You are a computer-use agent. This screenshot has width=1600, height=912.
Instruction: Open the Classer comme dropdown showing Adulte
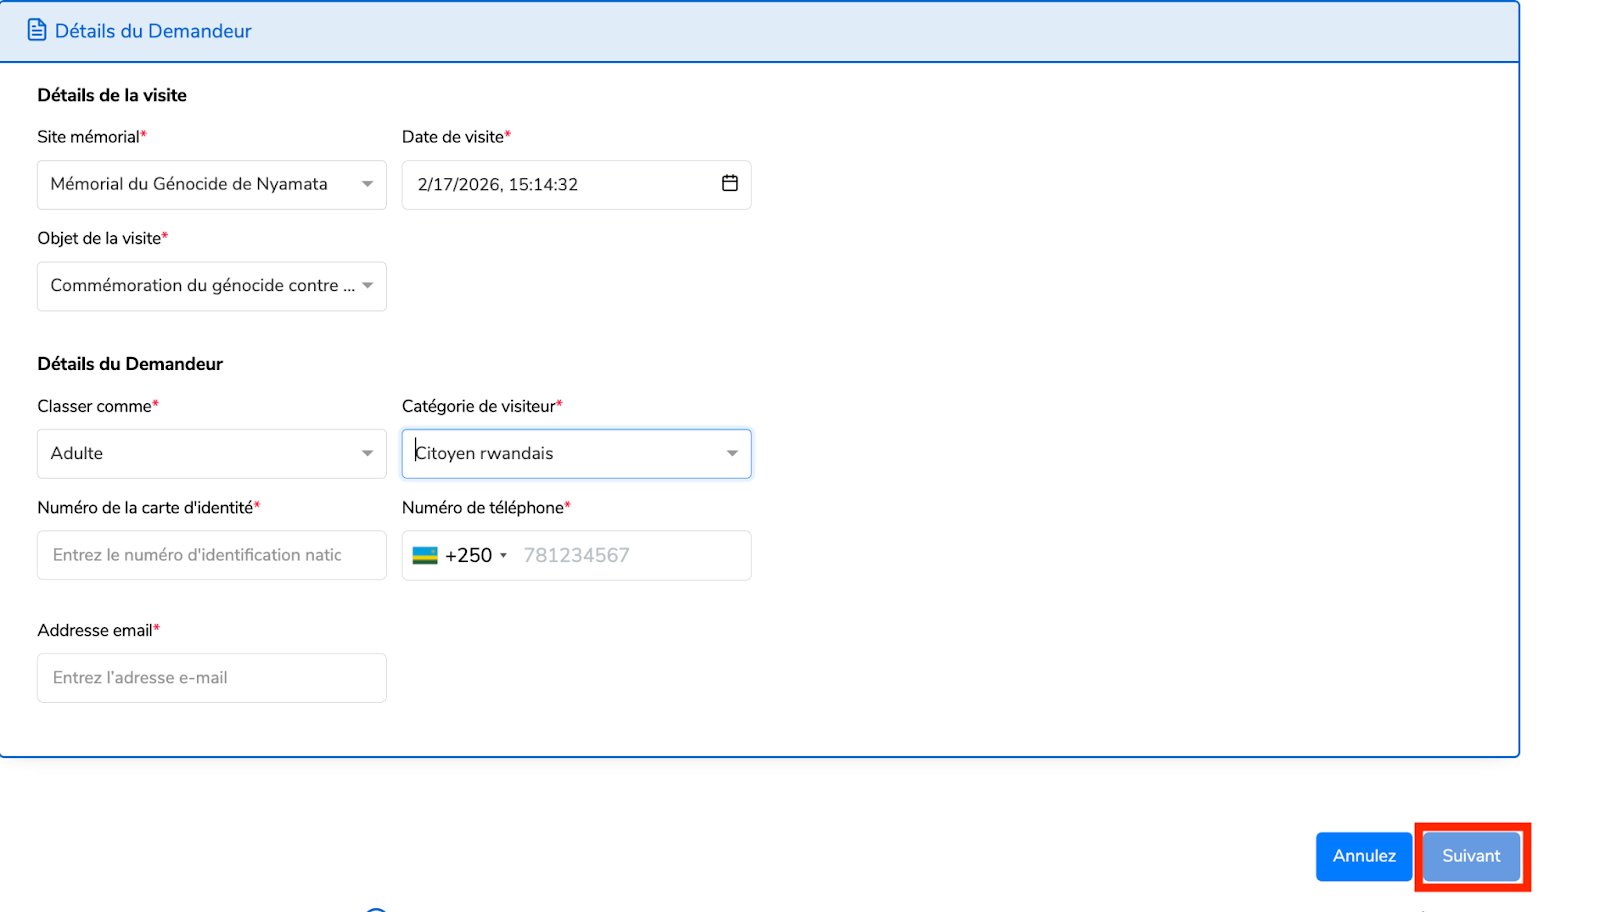pos(212,454)
